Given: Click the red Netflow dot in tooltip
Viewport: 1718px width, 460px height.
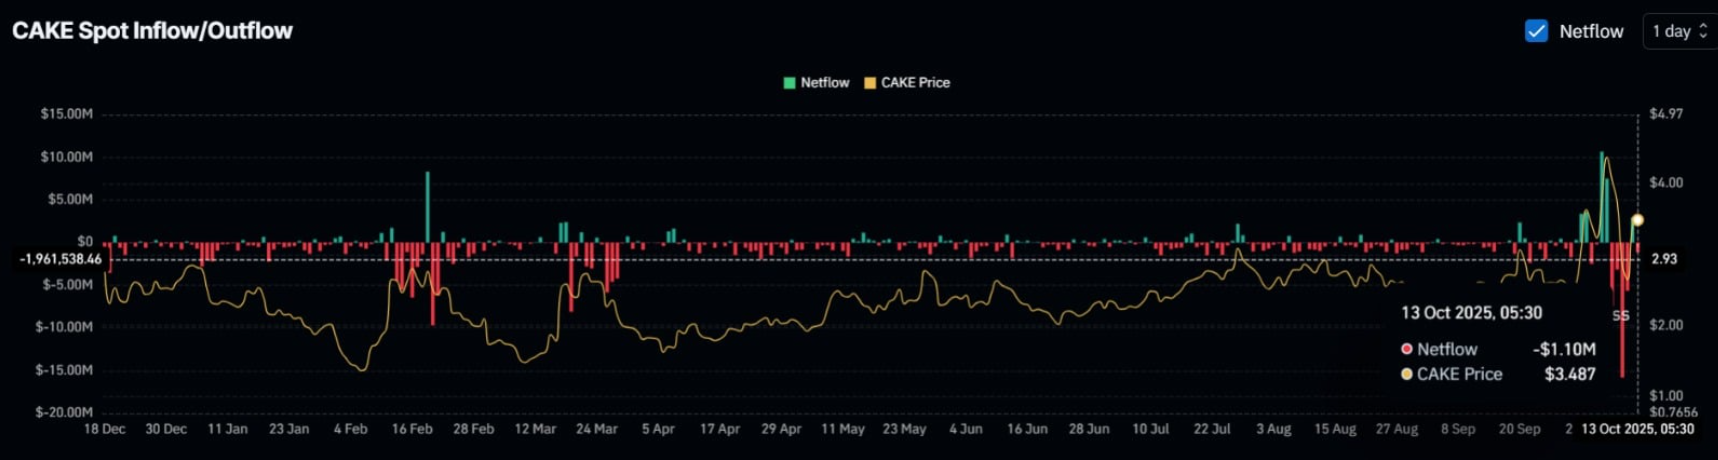Looking at the screenshot, I should point(1407,349).
